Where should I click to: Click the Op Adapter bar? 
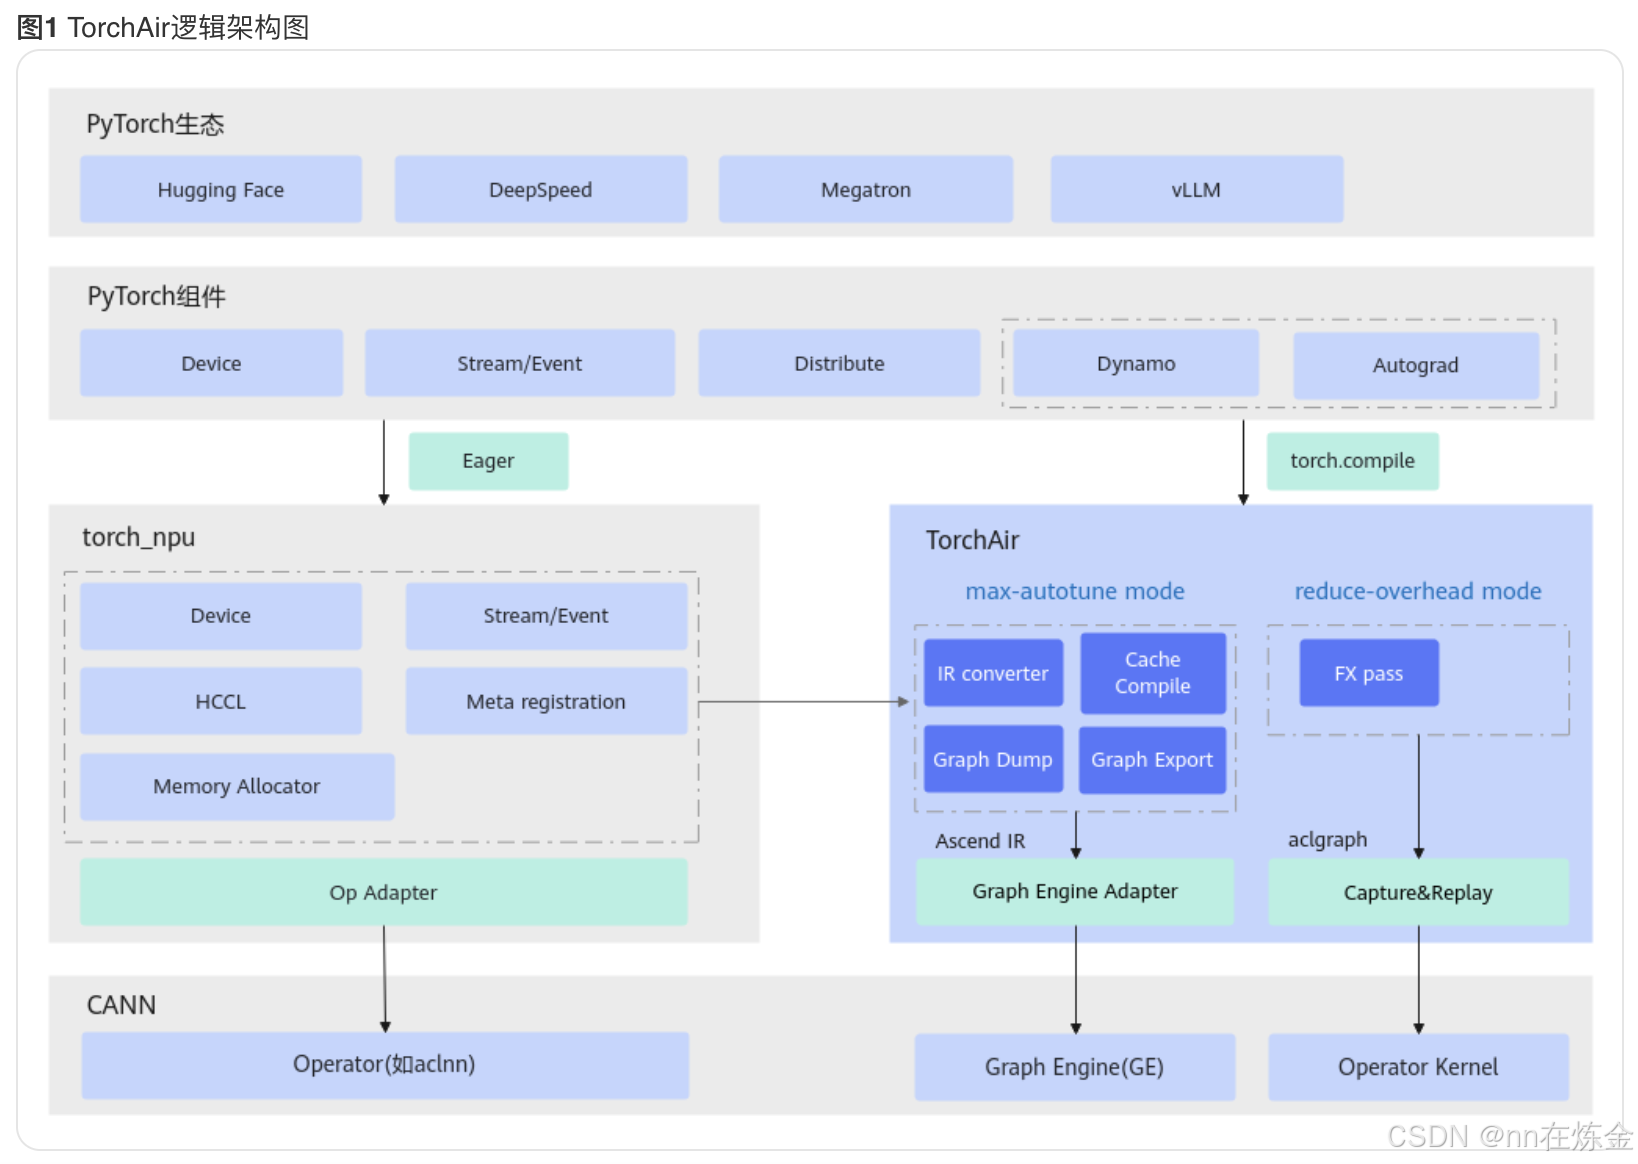click(384, 892)
